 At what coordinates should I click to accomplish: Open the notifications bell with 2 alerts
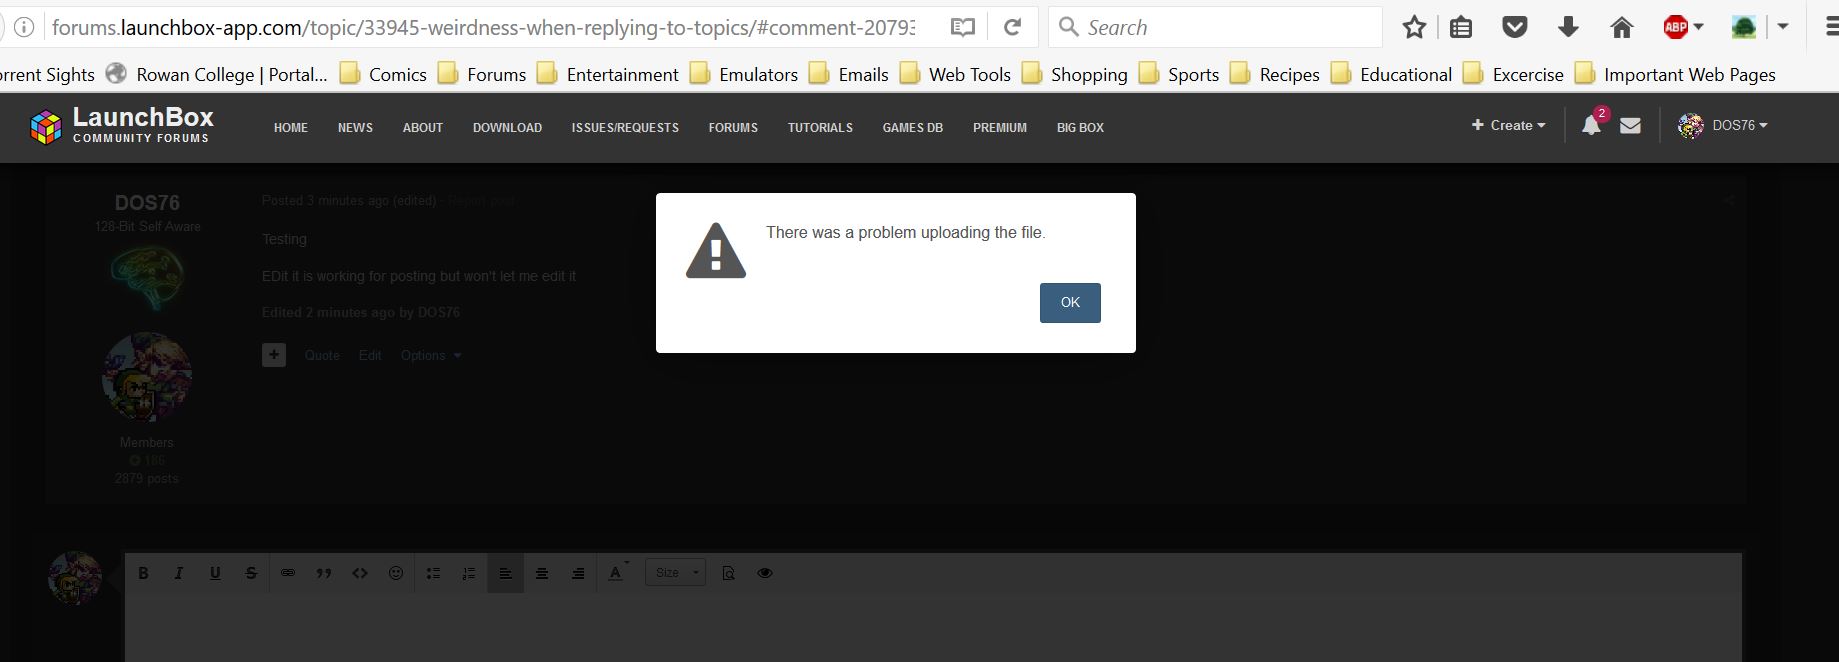[x=1592, y=124]
